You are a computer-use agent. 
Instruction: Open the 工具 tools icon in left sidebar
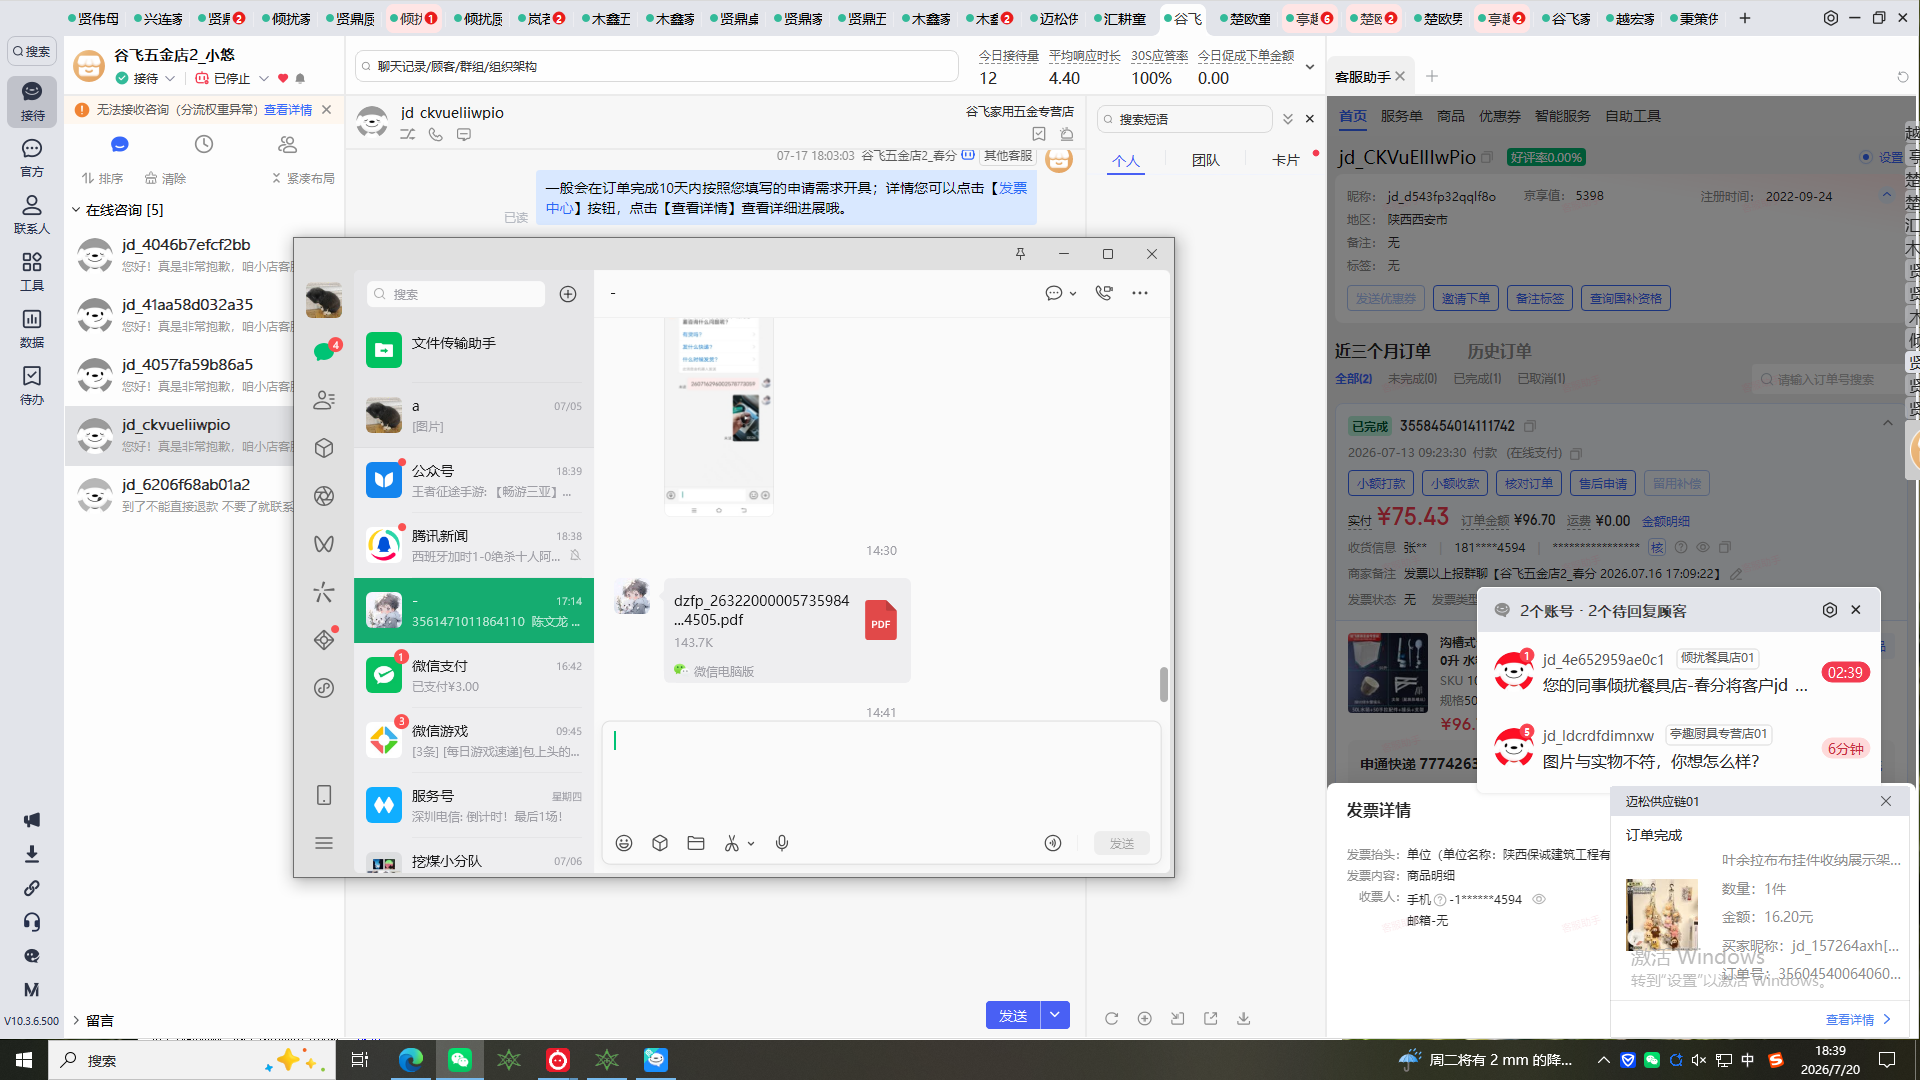tap(32, 271)
